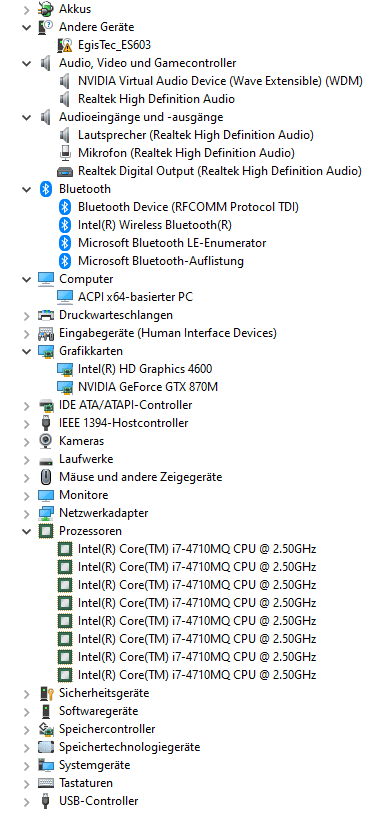This screenshot has height=818, width=377.
Task: Click the Druckwarteschlangen printer icon
Action: [x=46, y=315]
